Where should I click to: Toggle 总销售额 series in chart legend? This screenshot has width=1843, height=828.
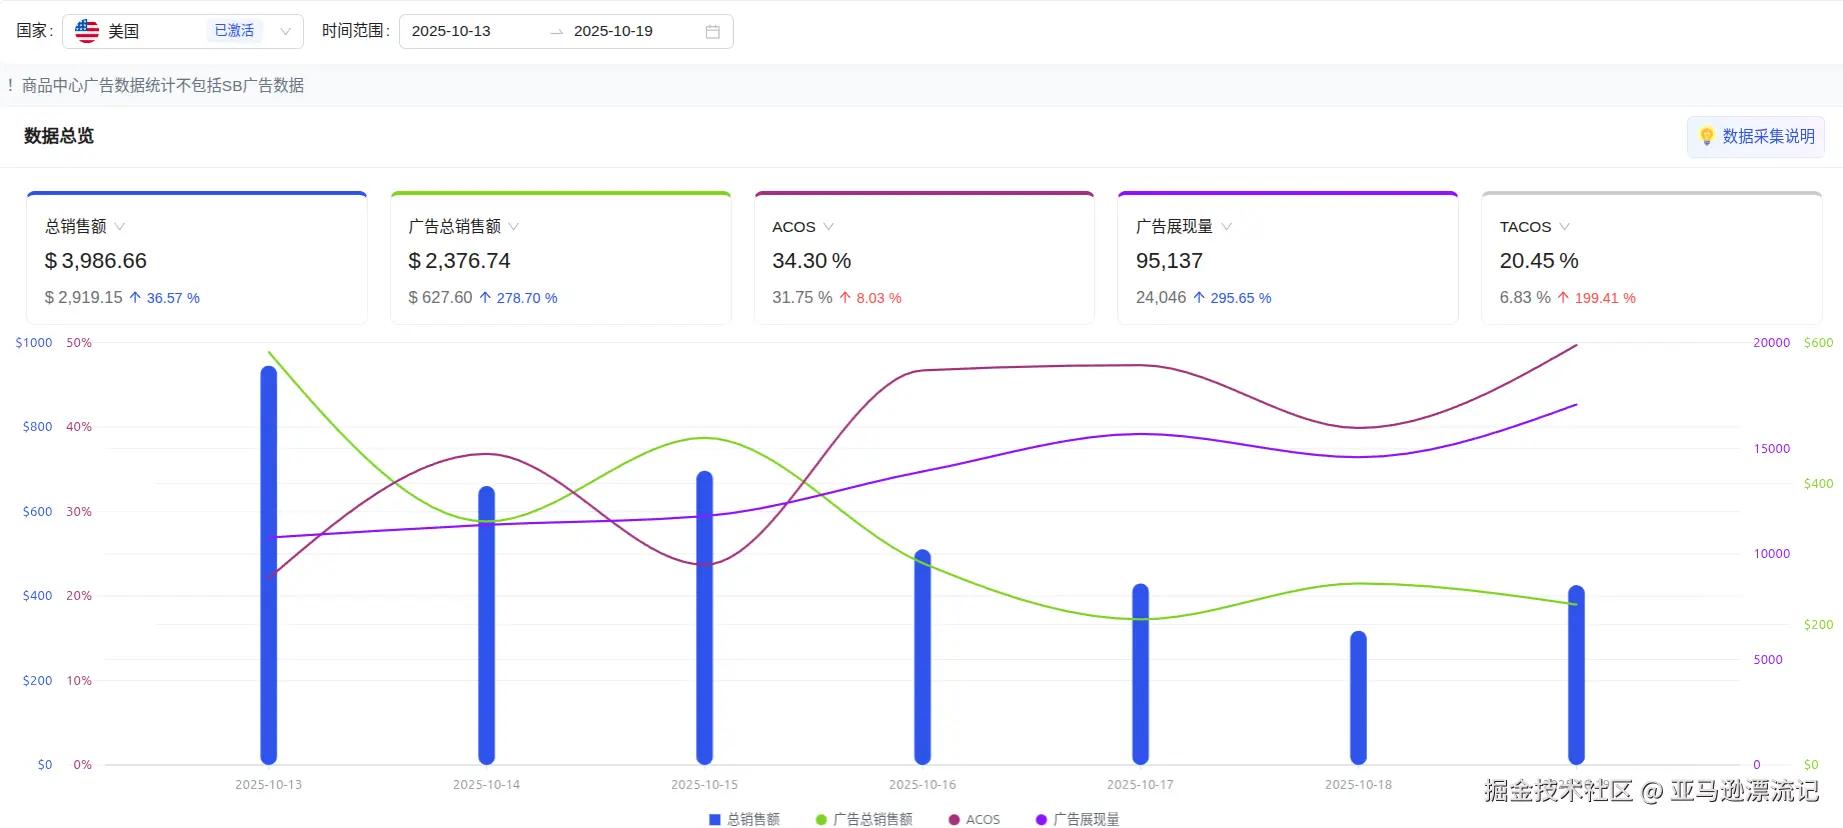(x=744, y=819)
